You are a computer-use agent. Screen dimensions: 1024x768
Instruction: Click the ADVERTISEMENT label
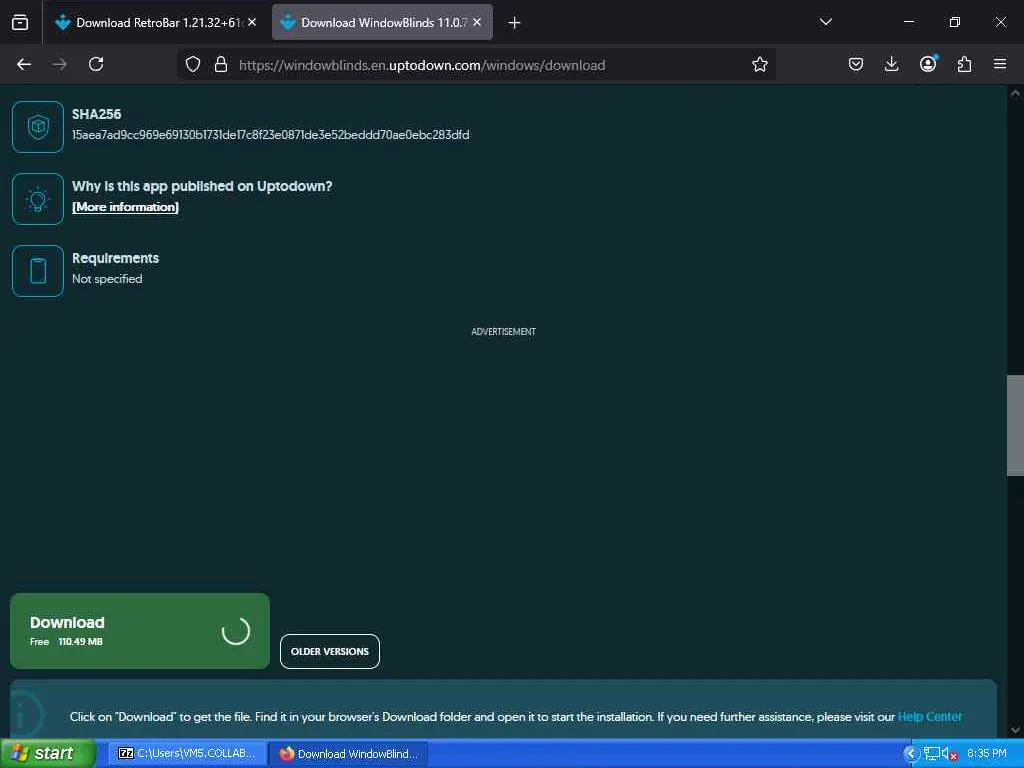click(x=504, y=332)
